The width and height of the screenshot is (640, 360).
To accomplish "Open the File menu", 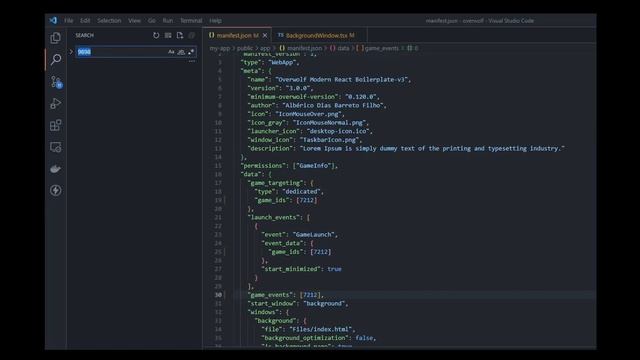I will click(69, 20).
